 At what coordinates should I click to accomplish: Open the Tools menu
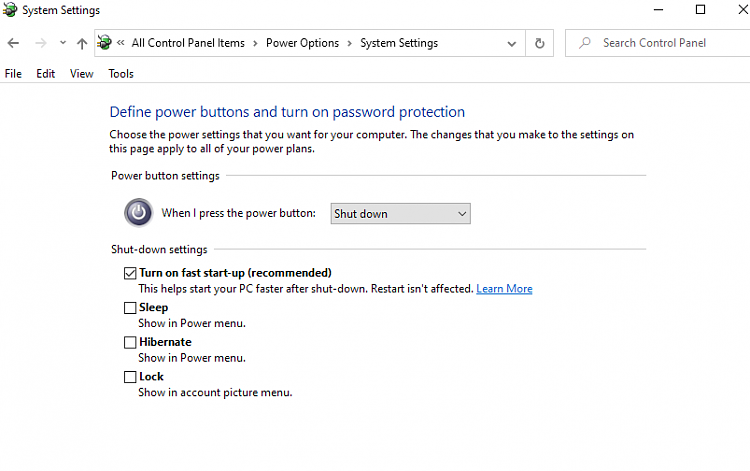click(x=121, y=74)
